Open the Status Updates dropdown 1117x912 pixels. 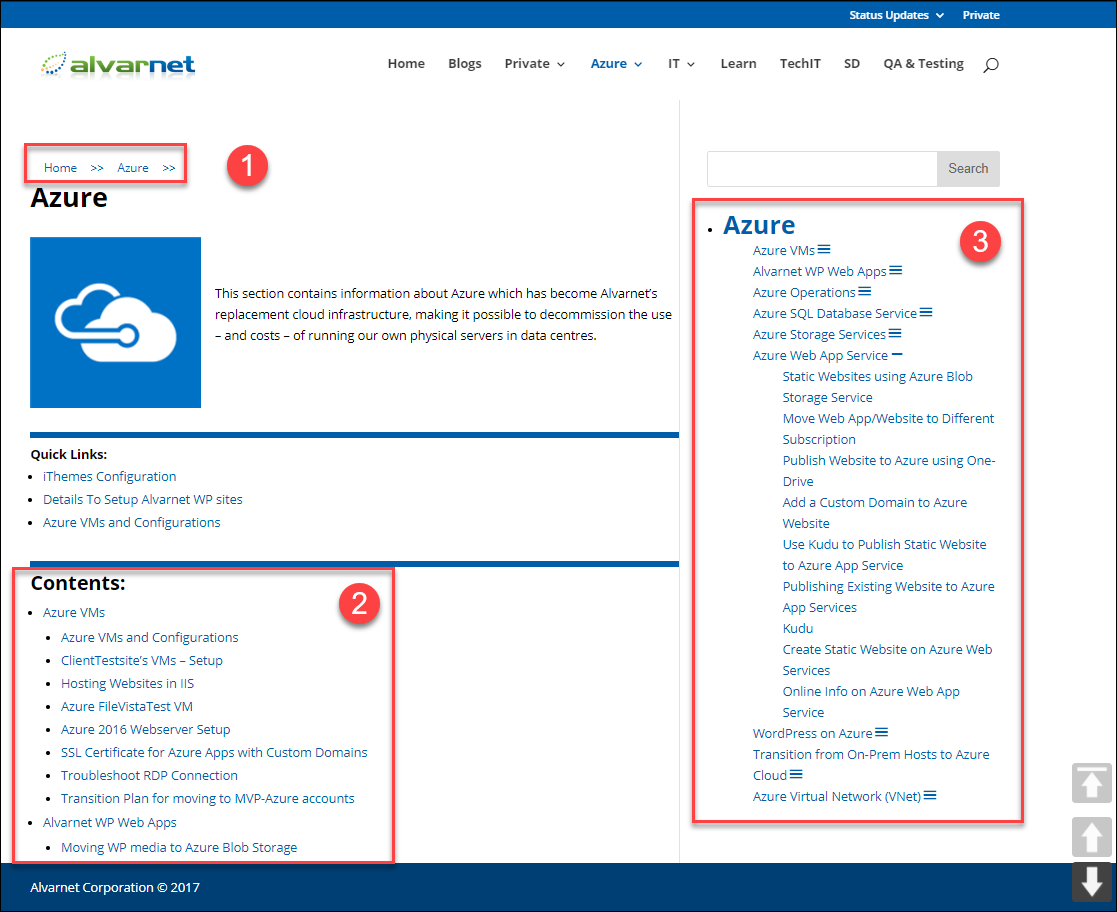[x=896, y=15]
